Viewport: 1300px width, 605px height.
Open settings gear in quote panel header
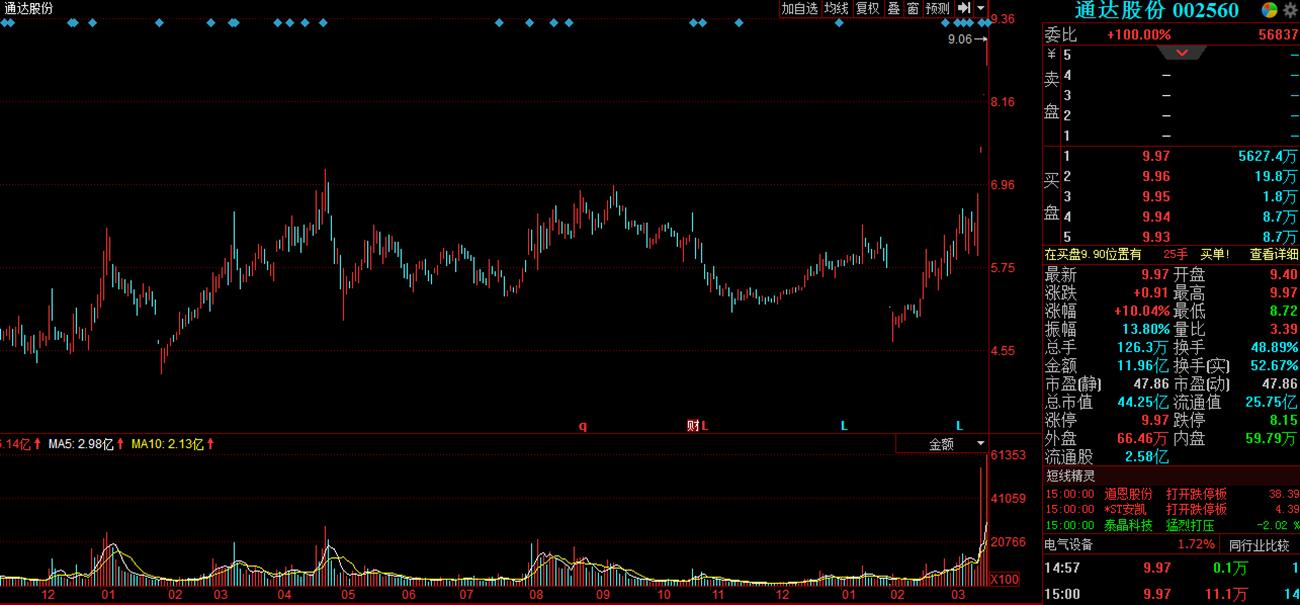1290,9
